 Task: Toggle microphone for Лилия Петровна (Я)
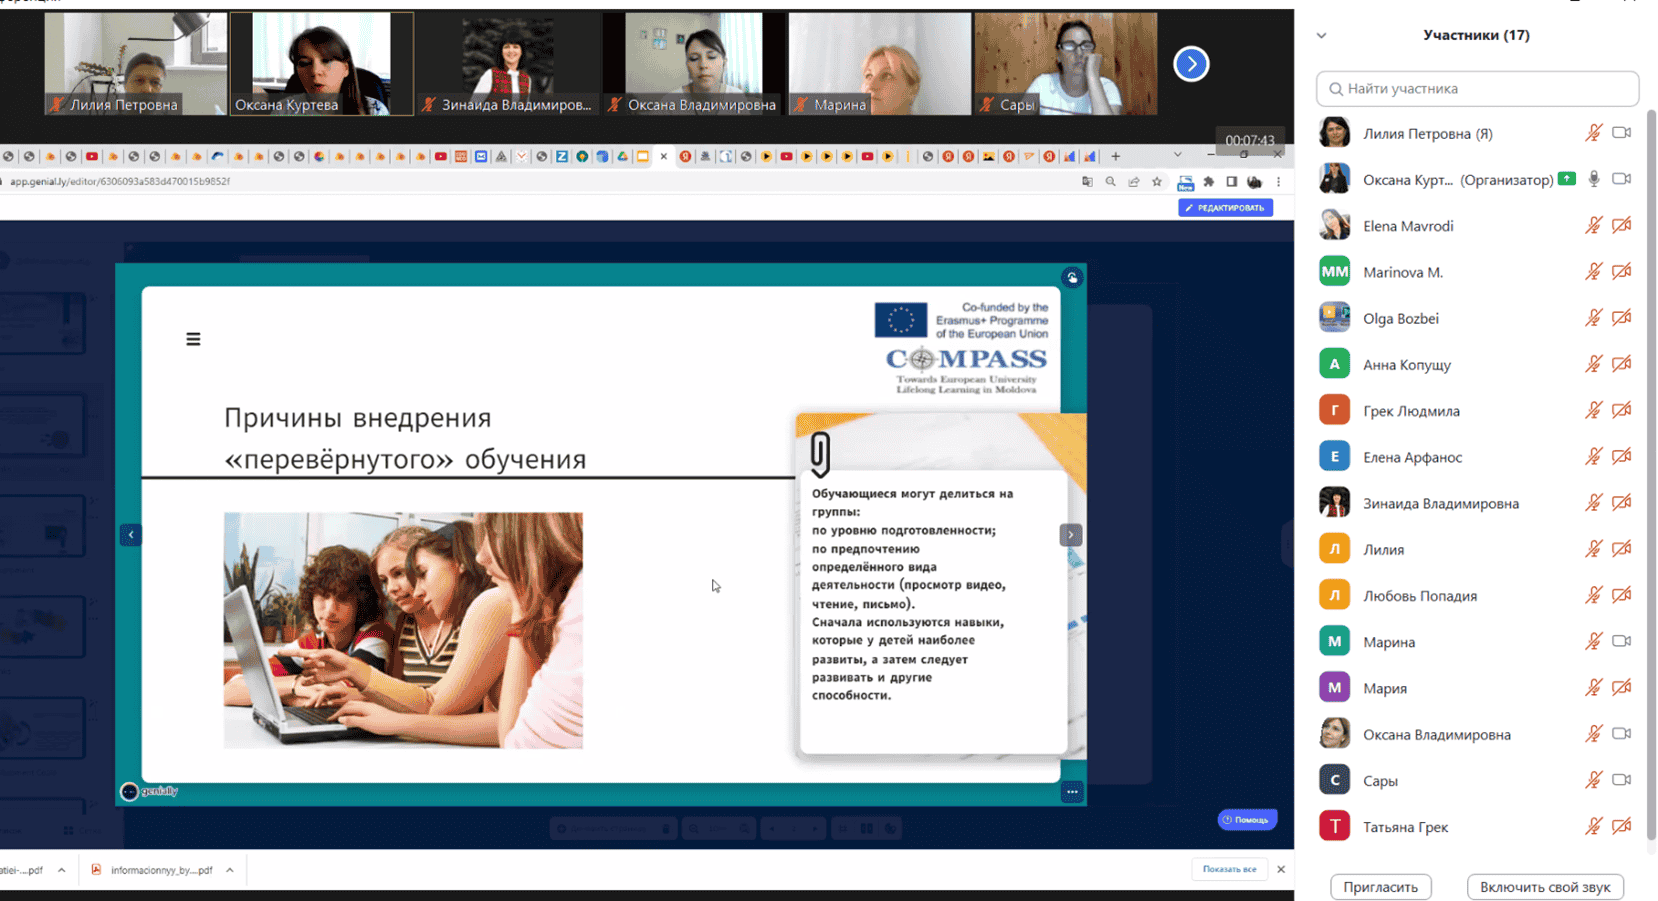1593,133
